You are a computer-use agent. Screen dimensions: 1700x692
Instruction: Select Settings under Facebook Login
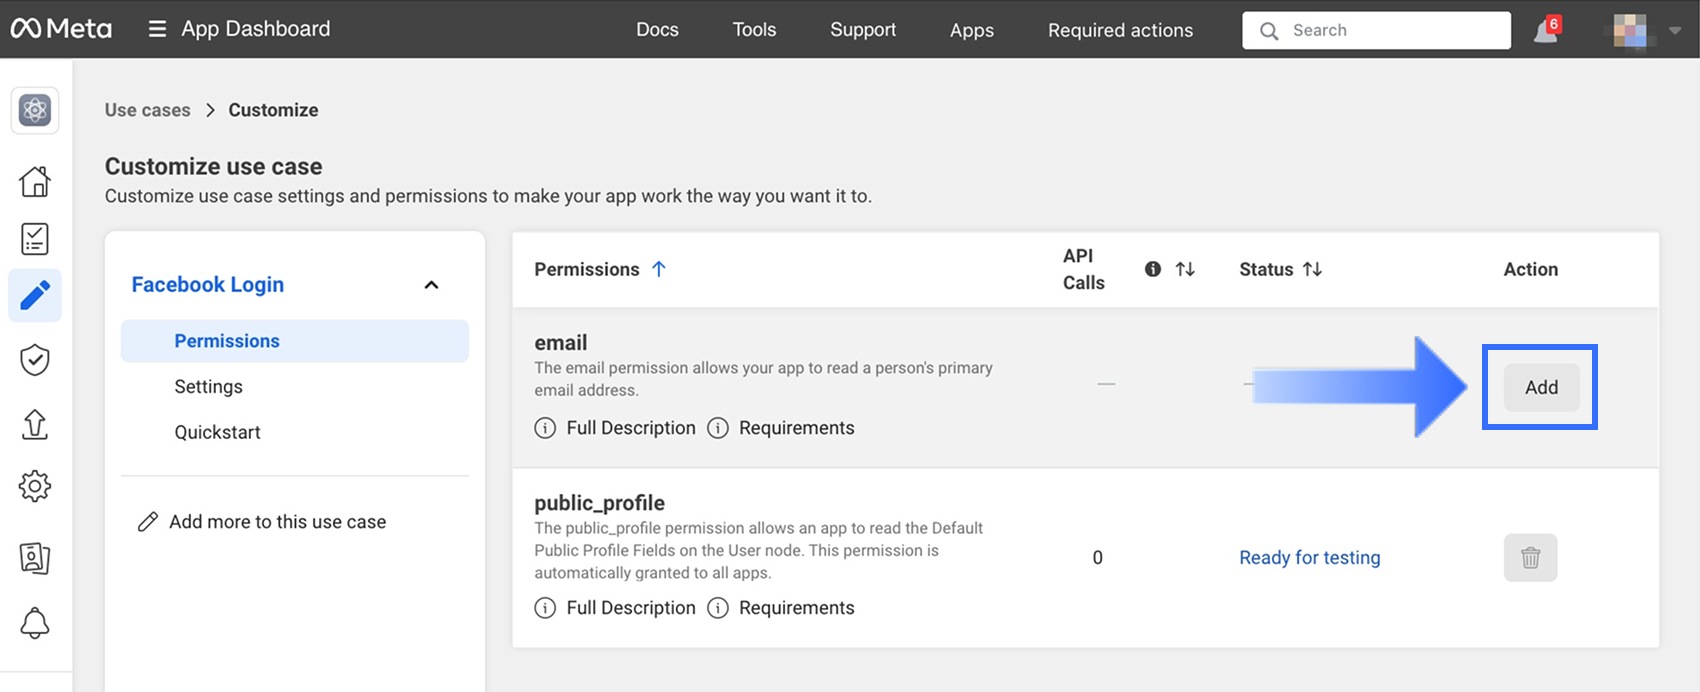[208, 387]
